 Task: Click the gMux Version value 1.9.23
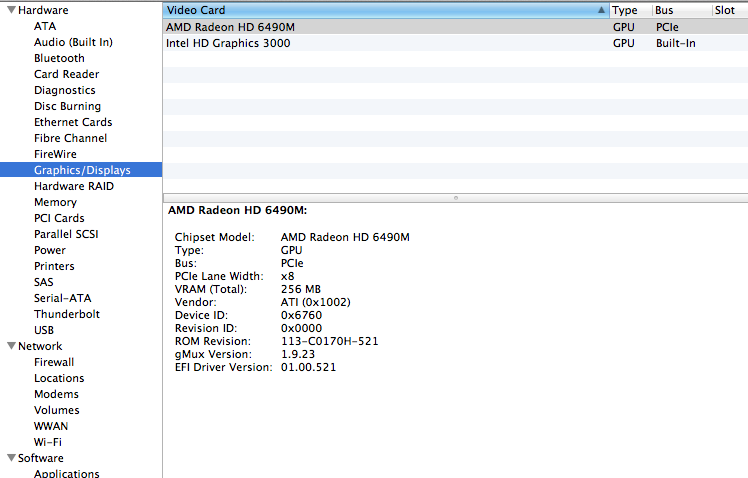(x=298, y=354)
